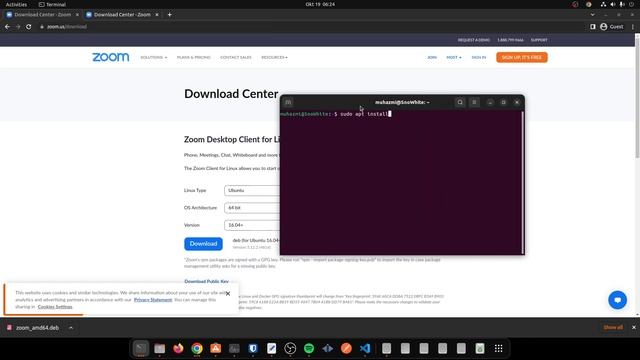This screenshot has width=640, height=360.
Task: Click Download Public Key link
Action: point(206,281)
